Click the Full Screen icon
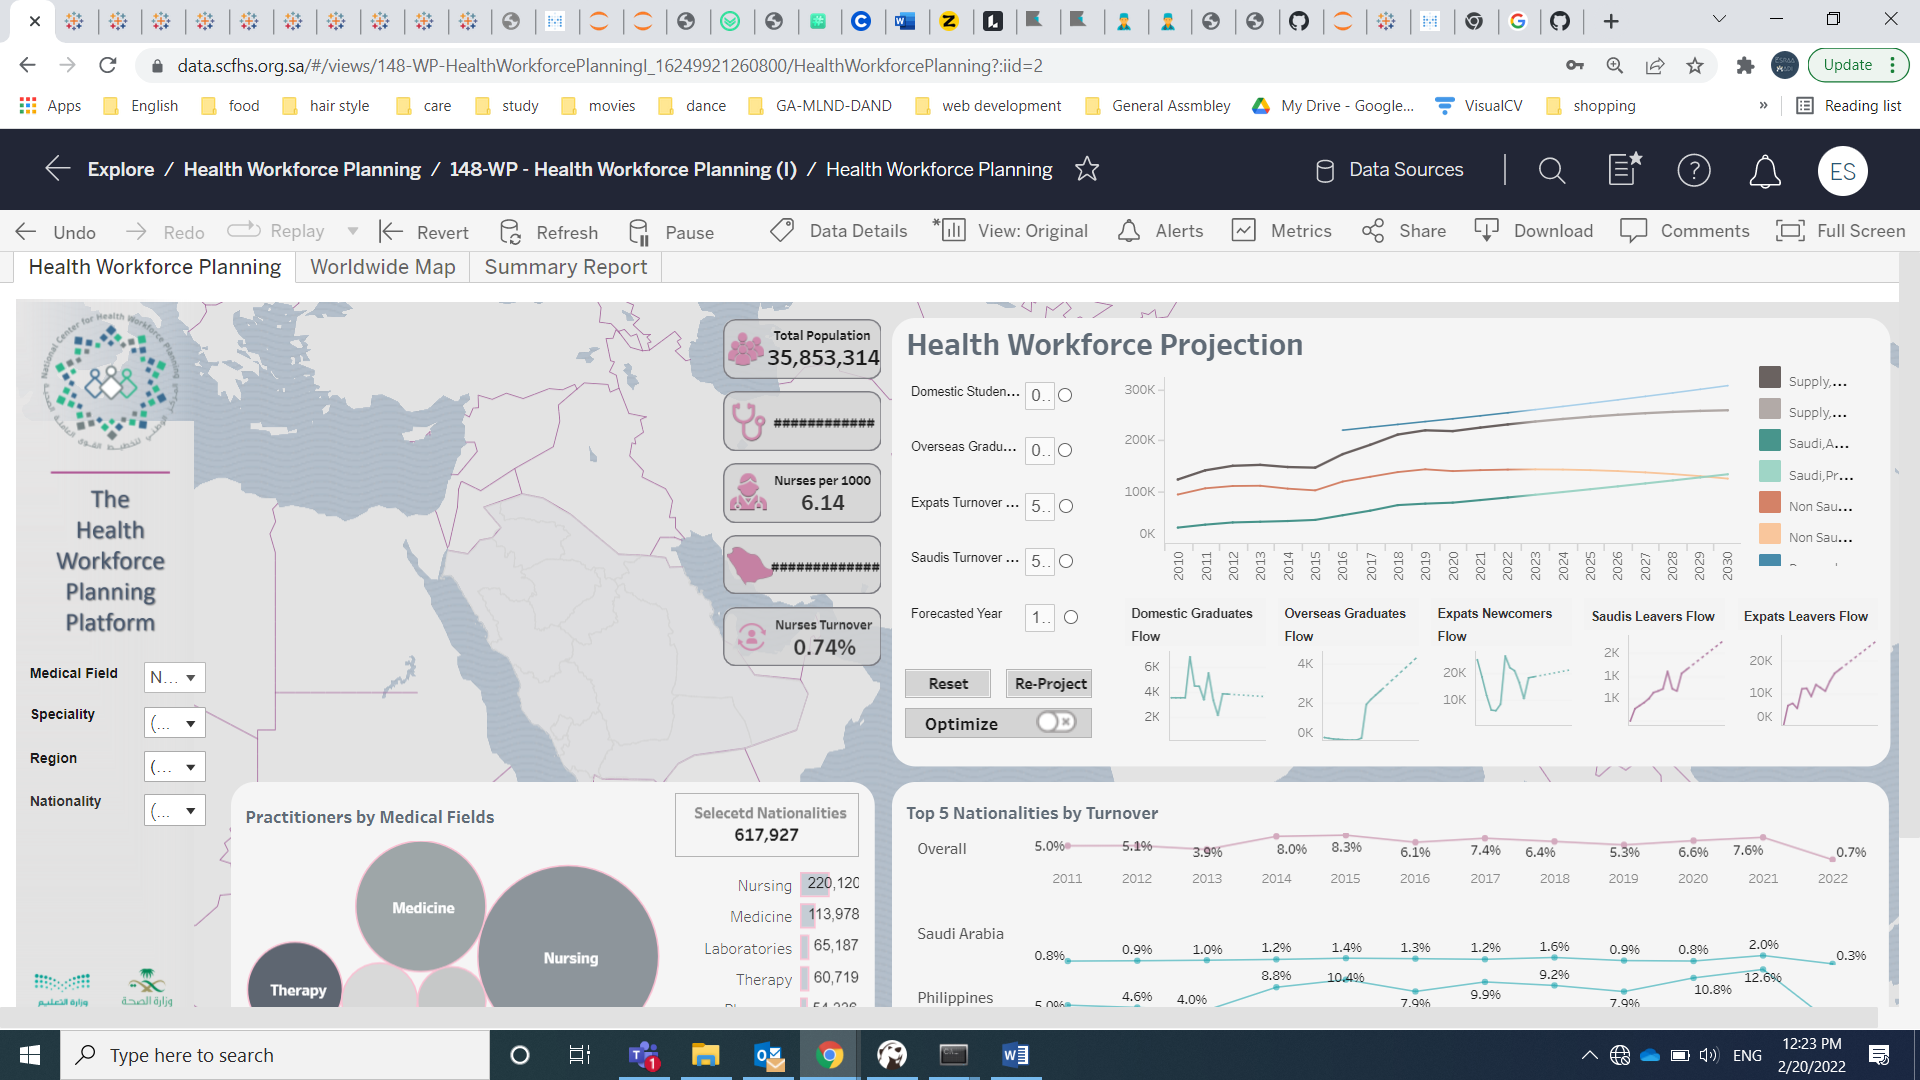 coord(1789,231)
